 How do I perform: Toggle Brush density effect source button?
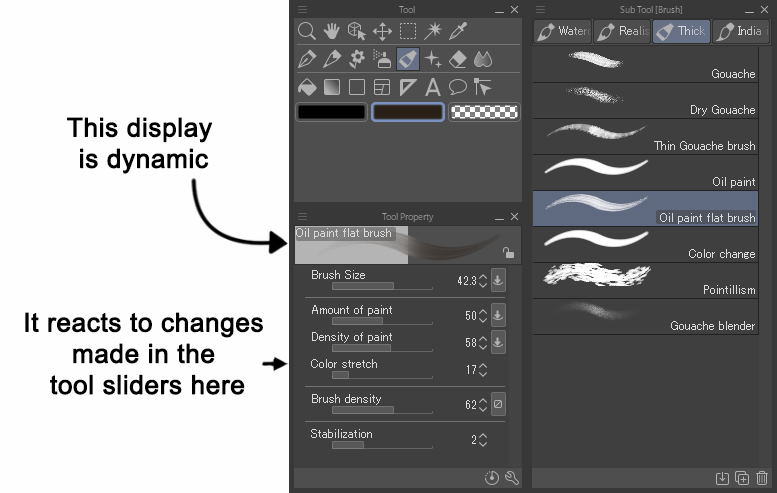(498, 405)
